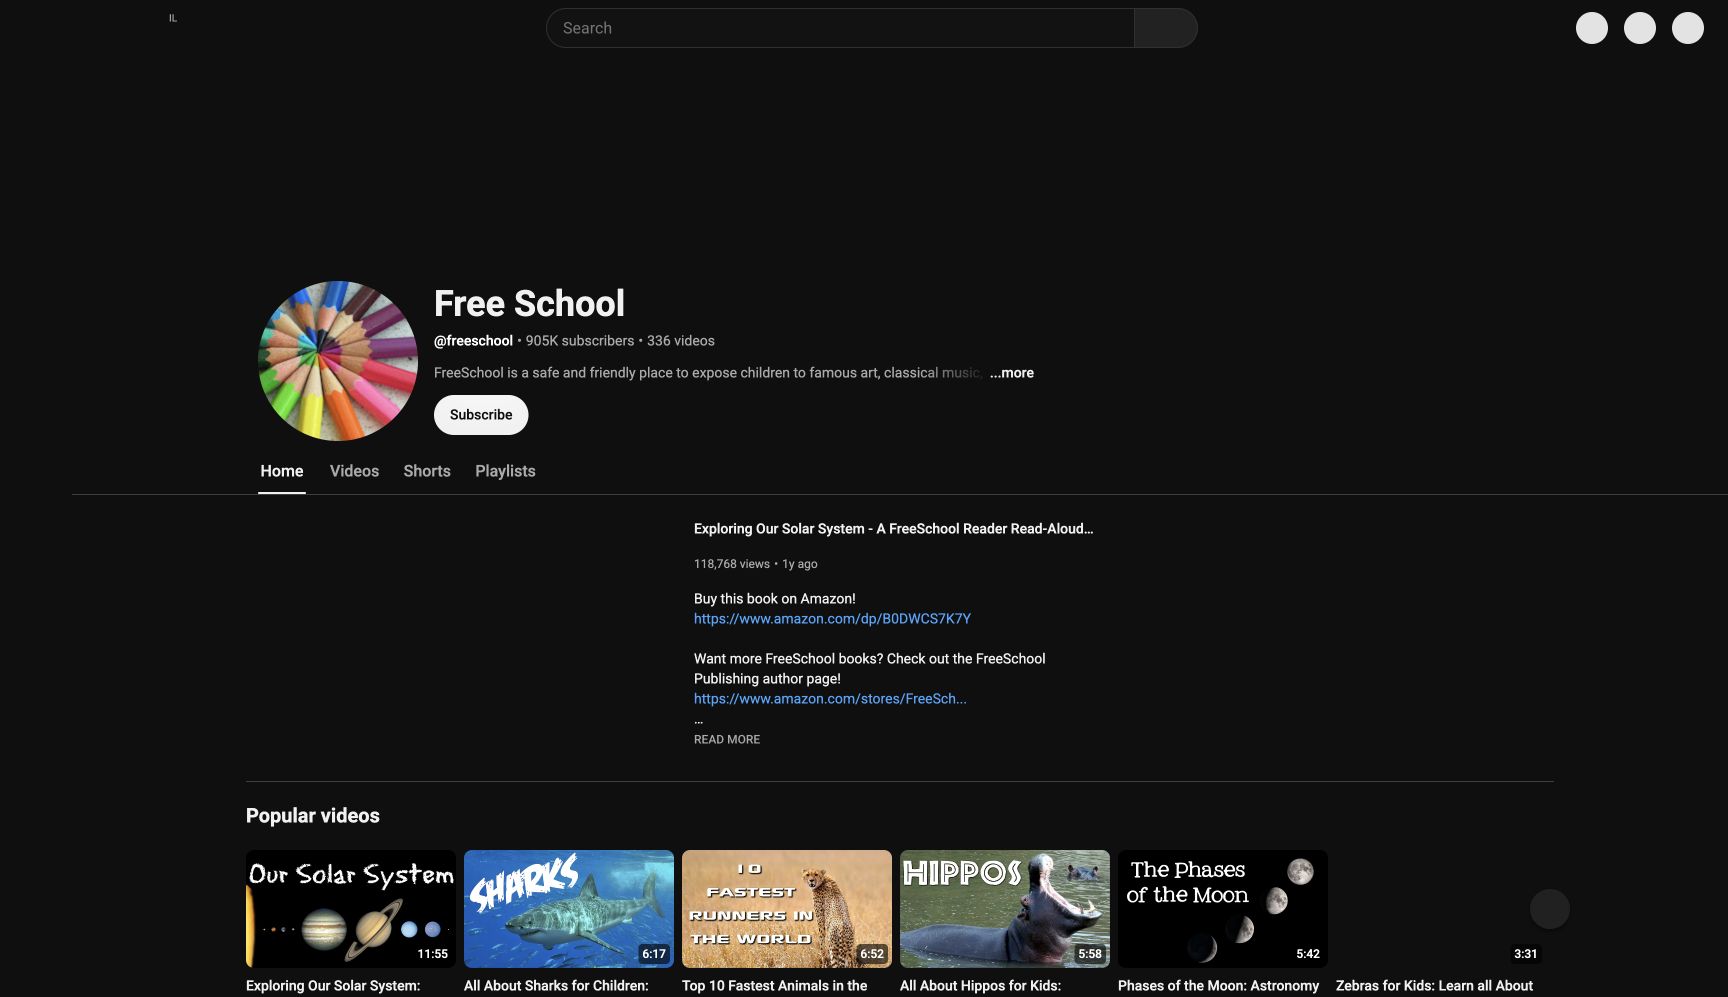Open the amazon.com/stores/FreeSch... link

tap(830, 699)
